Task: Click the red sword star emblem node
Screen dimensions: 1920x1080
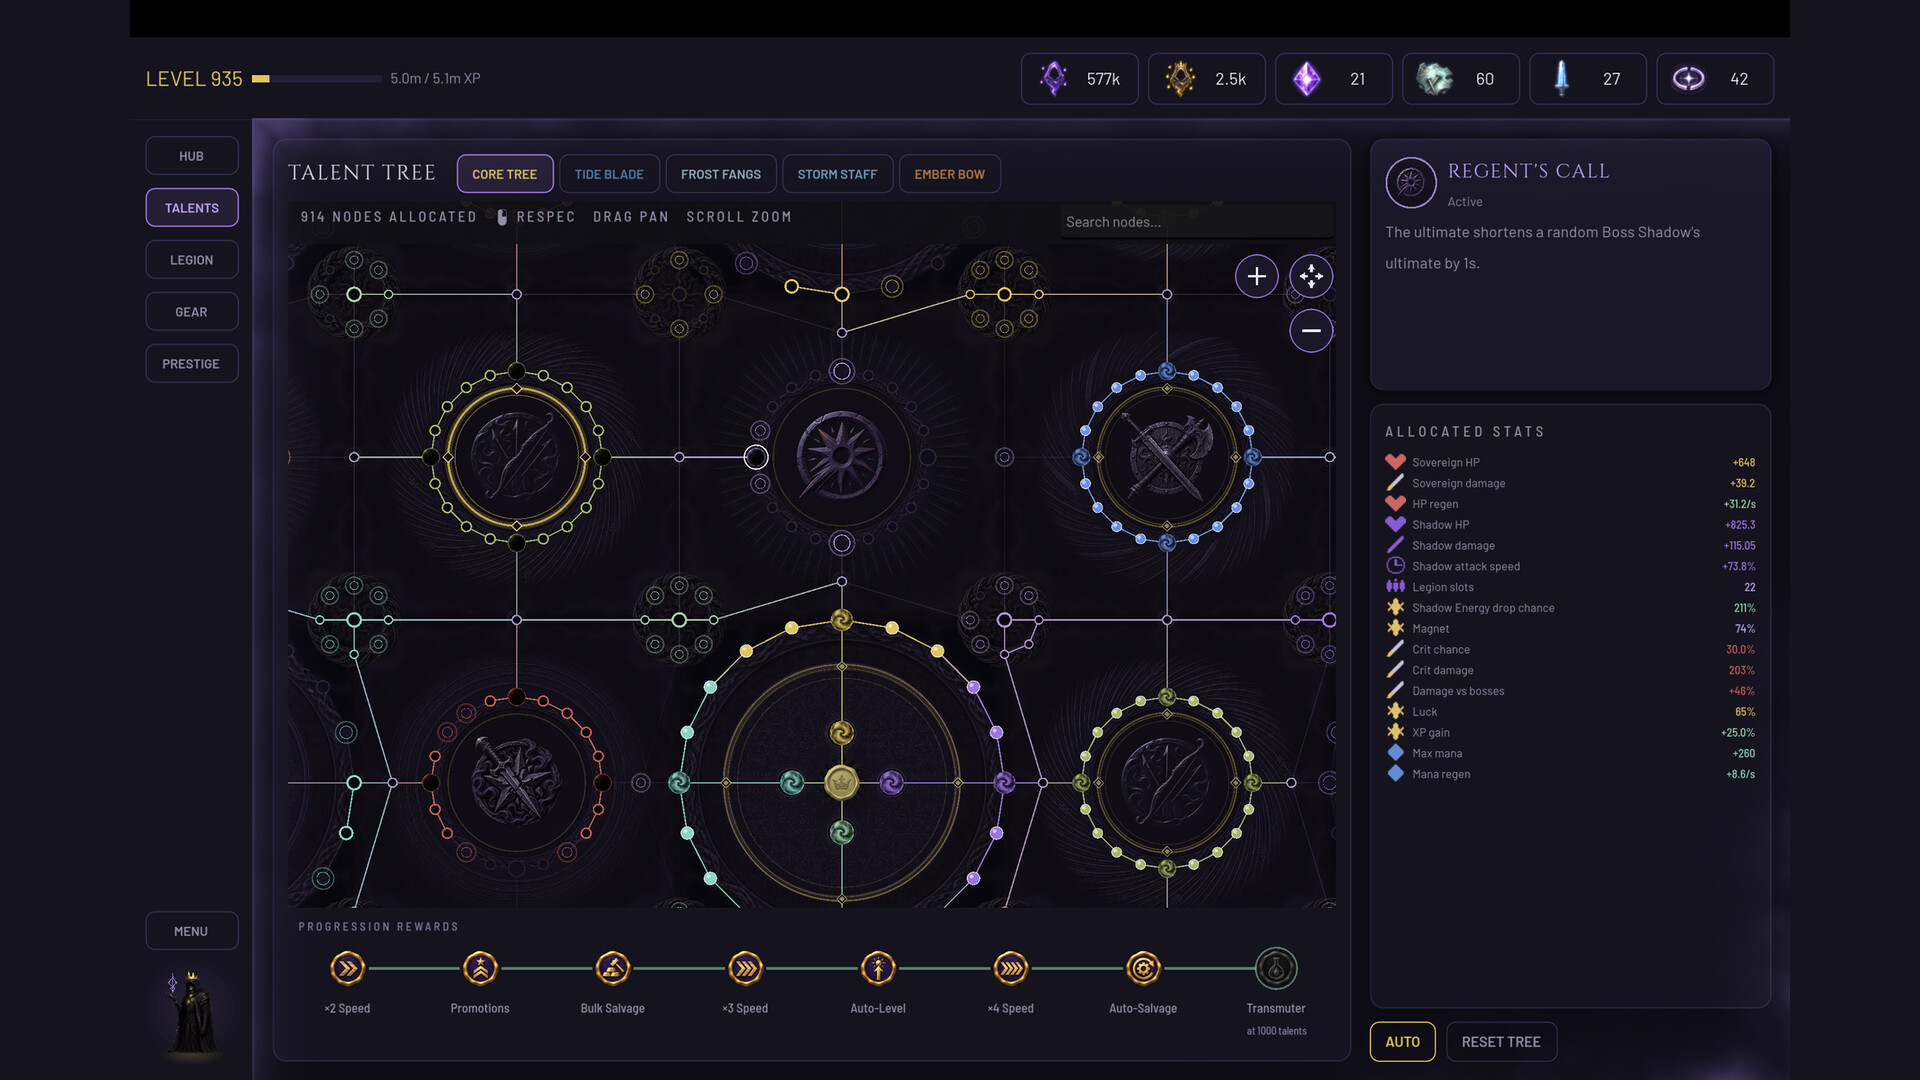Action: 516,782
